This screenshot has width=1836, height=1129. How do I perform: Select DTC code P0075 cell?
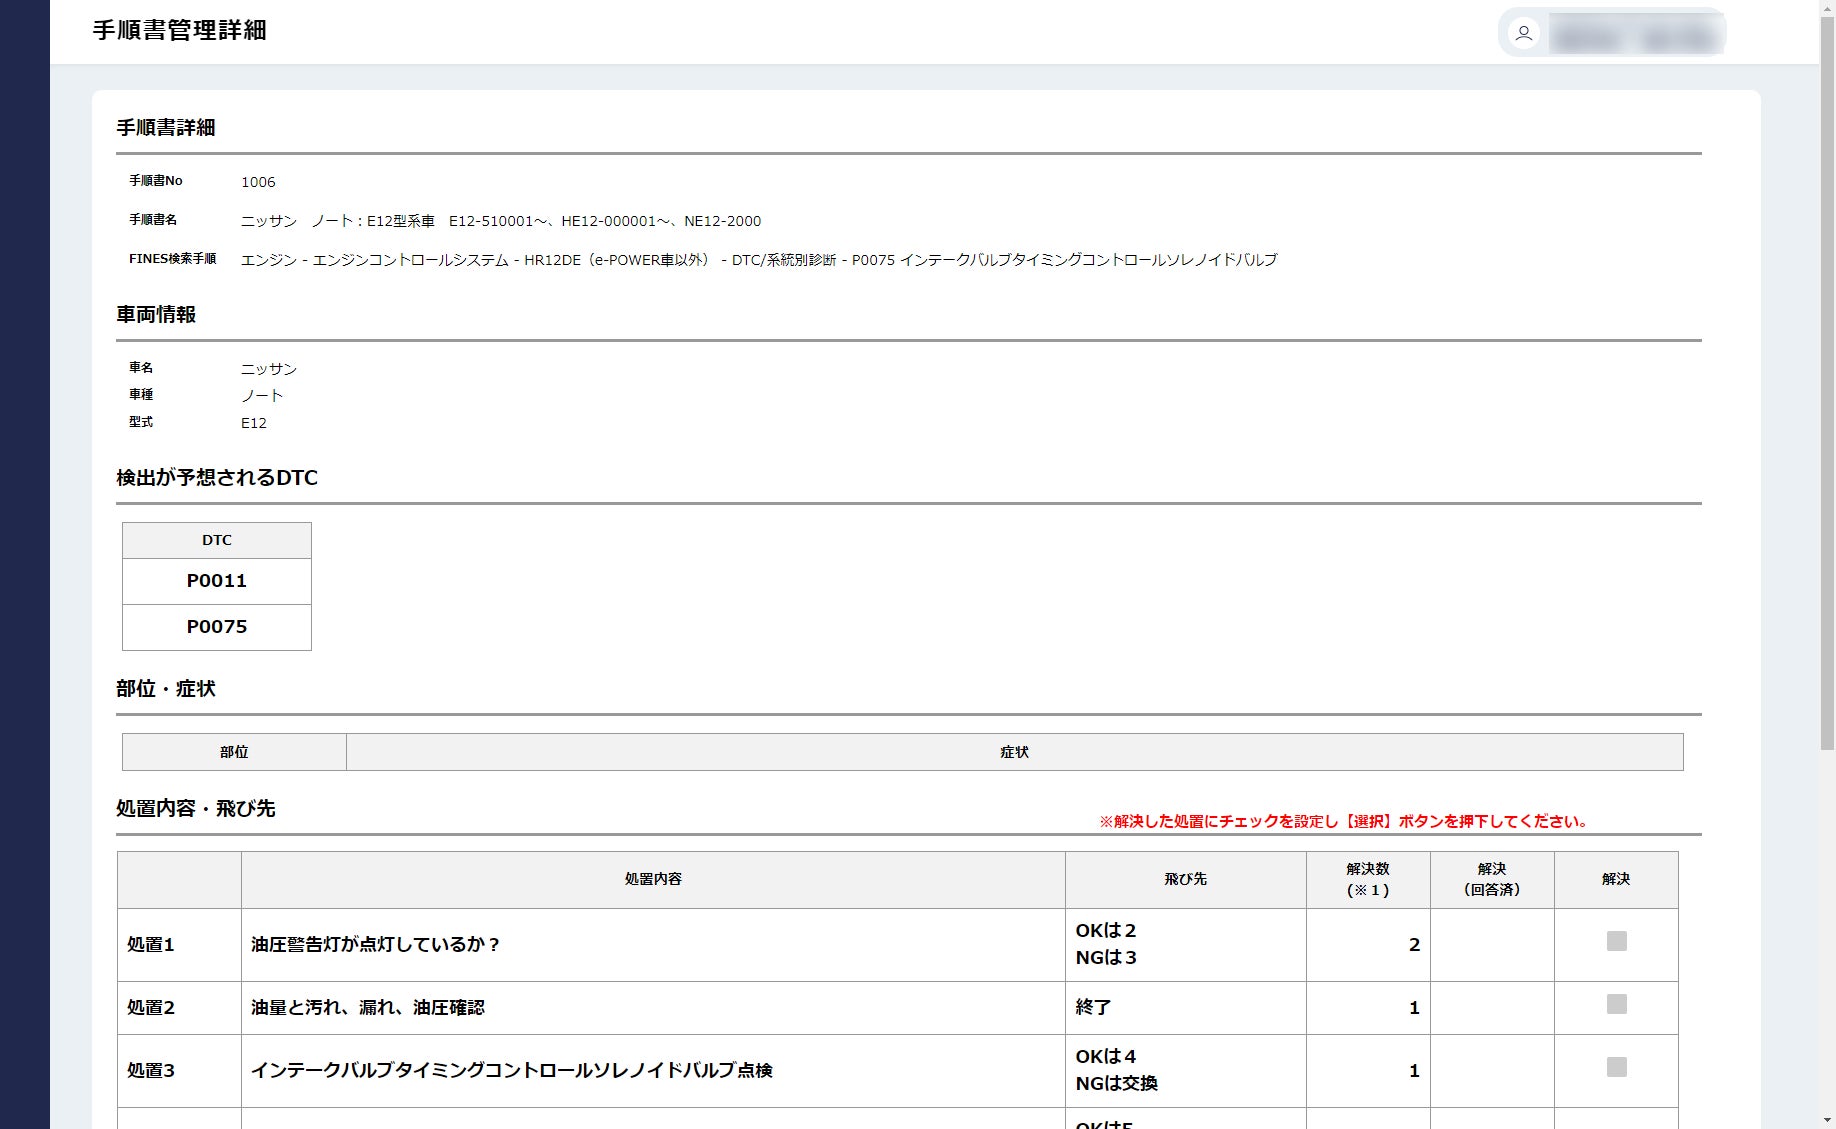[x=217, y=627]
